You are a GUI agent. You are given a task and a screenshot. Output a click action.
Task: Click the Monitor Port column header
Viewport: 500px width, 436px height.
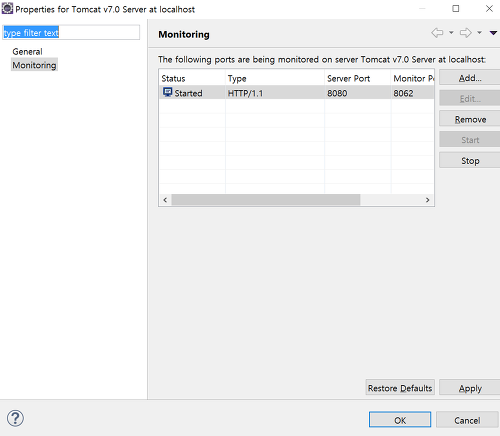(x=413, y=78)
